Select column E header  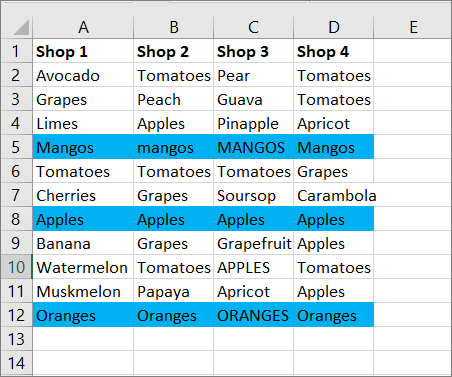(413, 27)
